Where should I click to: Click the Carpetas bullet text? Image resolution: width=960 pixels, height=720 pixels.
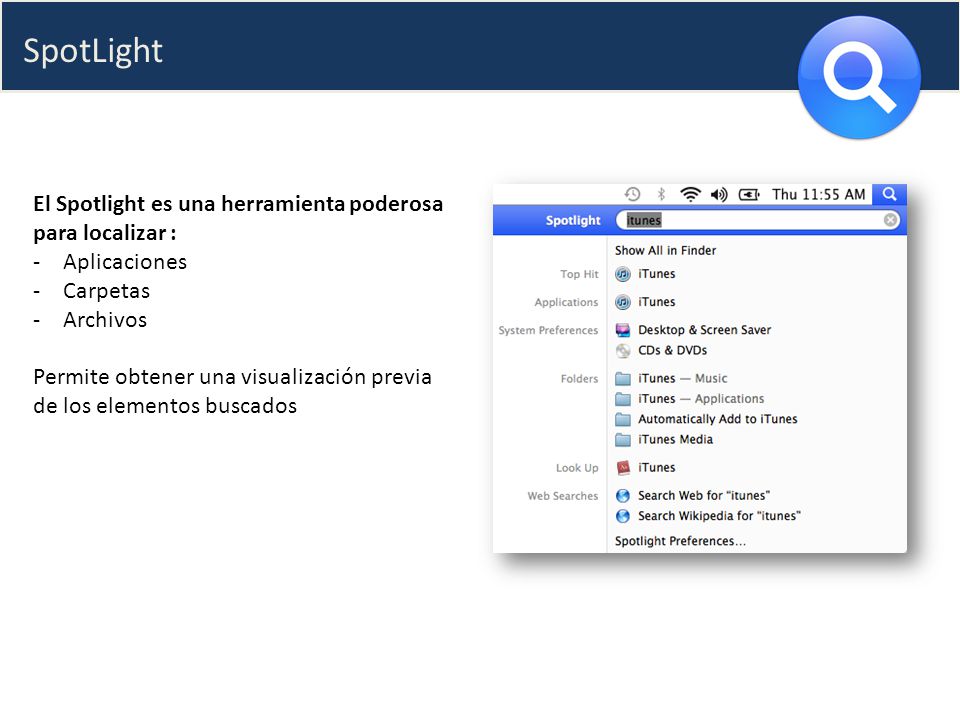tap(107, 291)
